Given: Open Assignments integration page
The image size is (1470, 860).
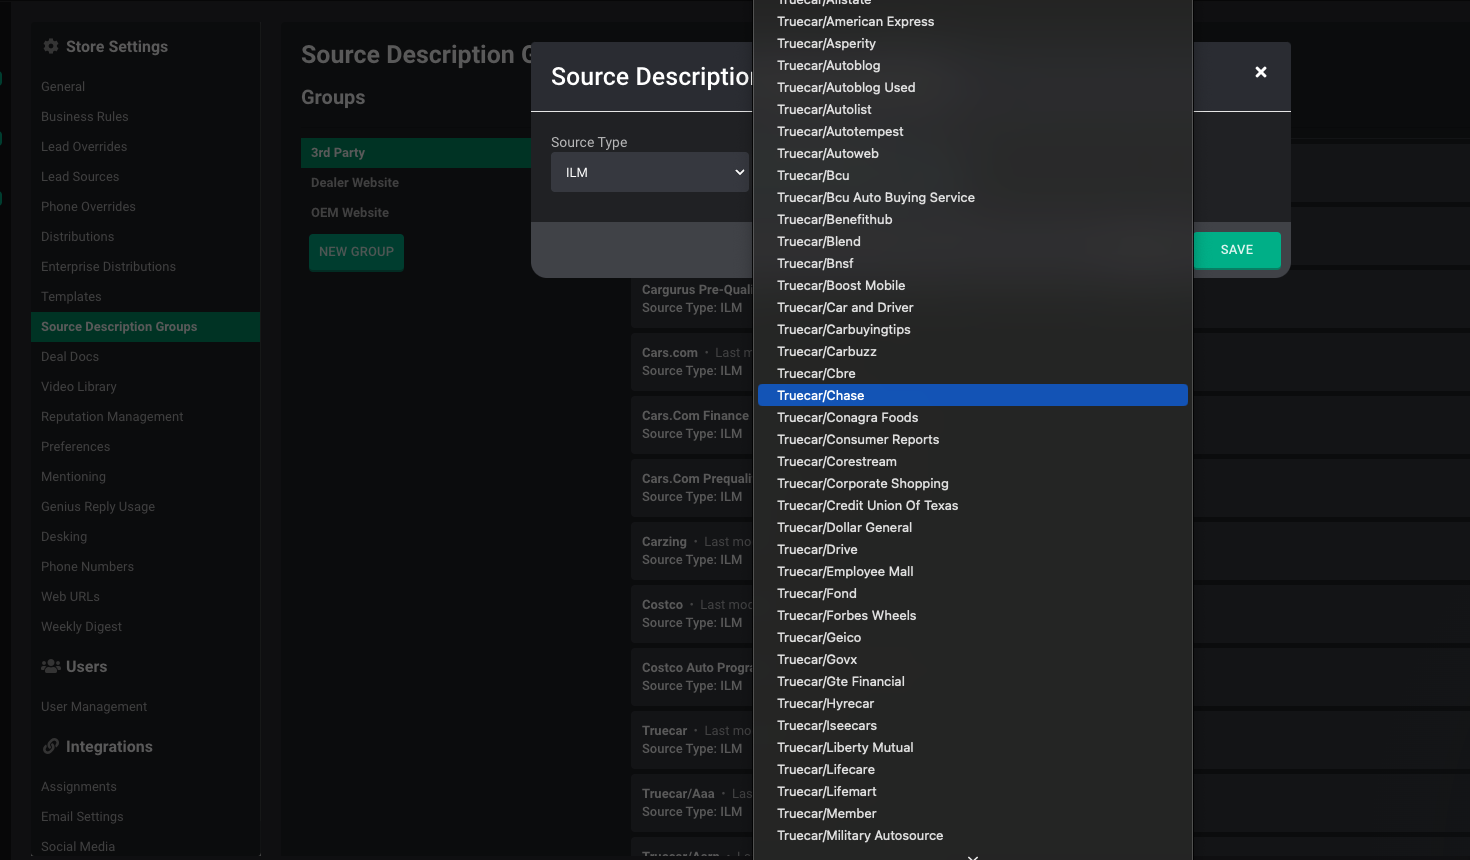Looking at the screenshot, I should tap(79, 787).
